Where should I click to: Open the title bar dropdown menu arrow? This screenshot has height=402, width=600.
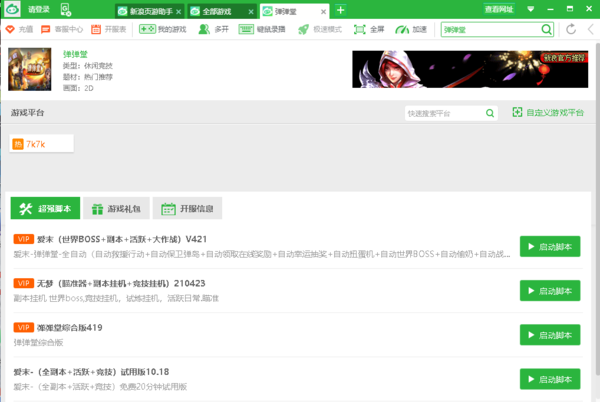coord(530,9)
